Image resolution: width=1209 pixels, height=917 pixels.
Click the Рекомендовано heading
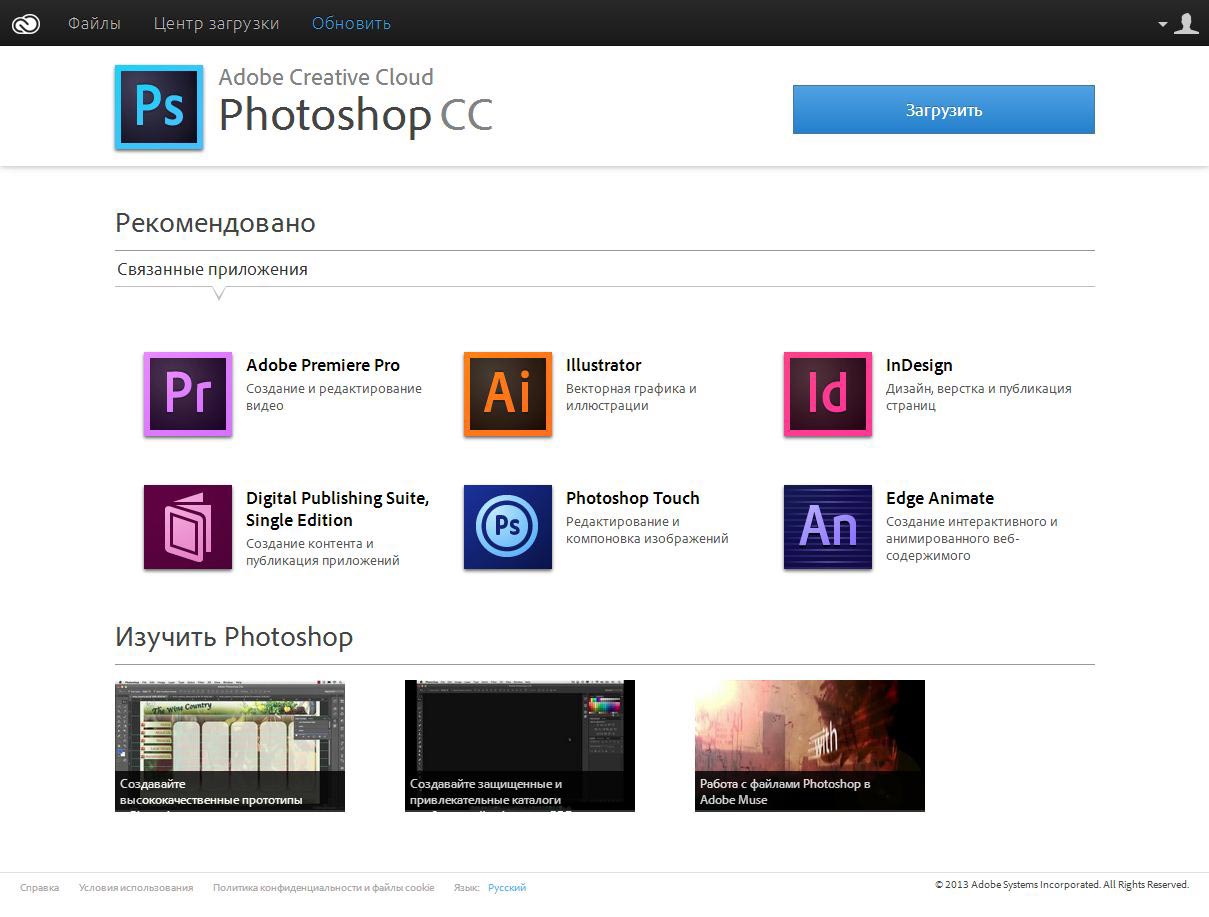(x=215, y=223)
